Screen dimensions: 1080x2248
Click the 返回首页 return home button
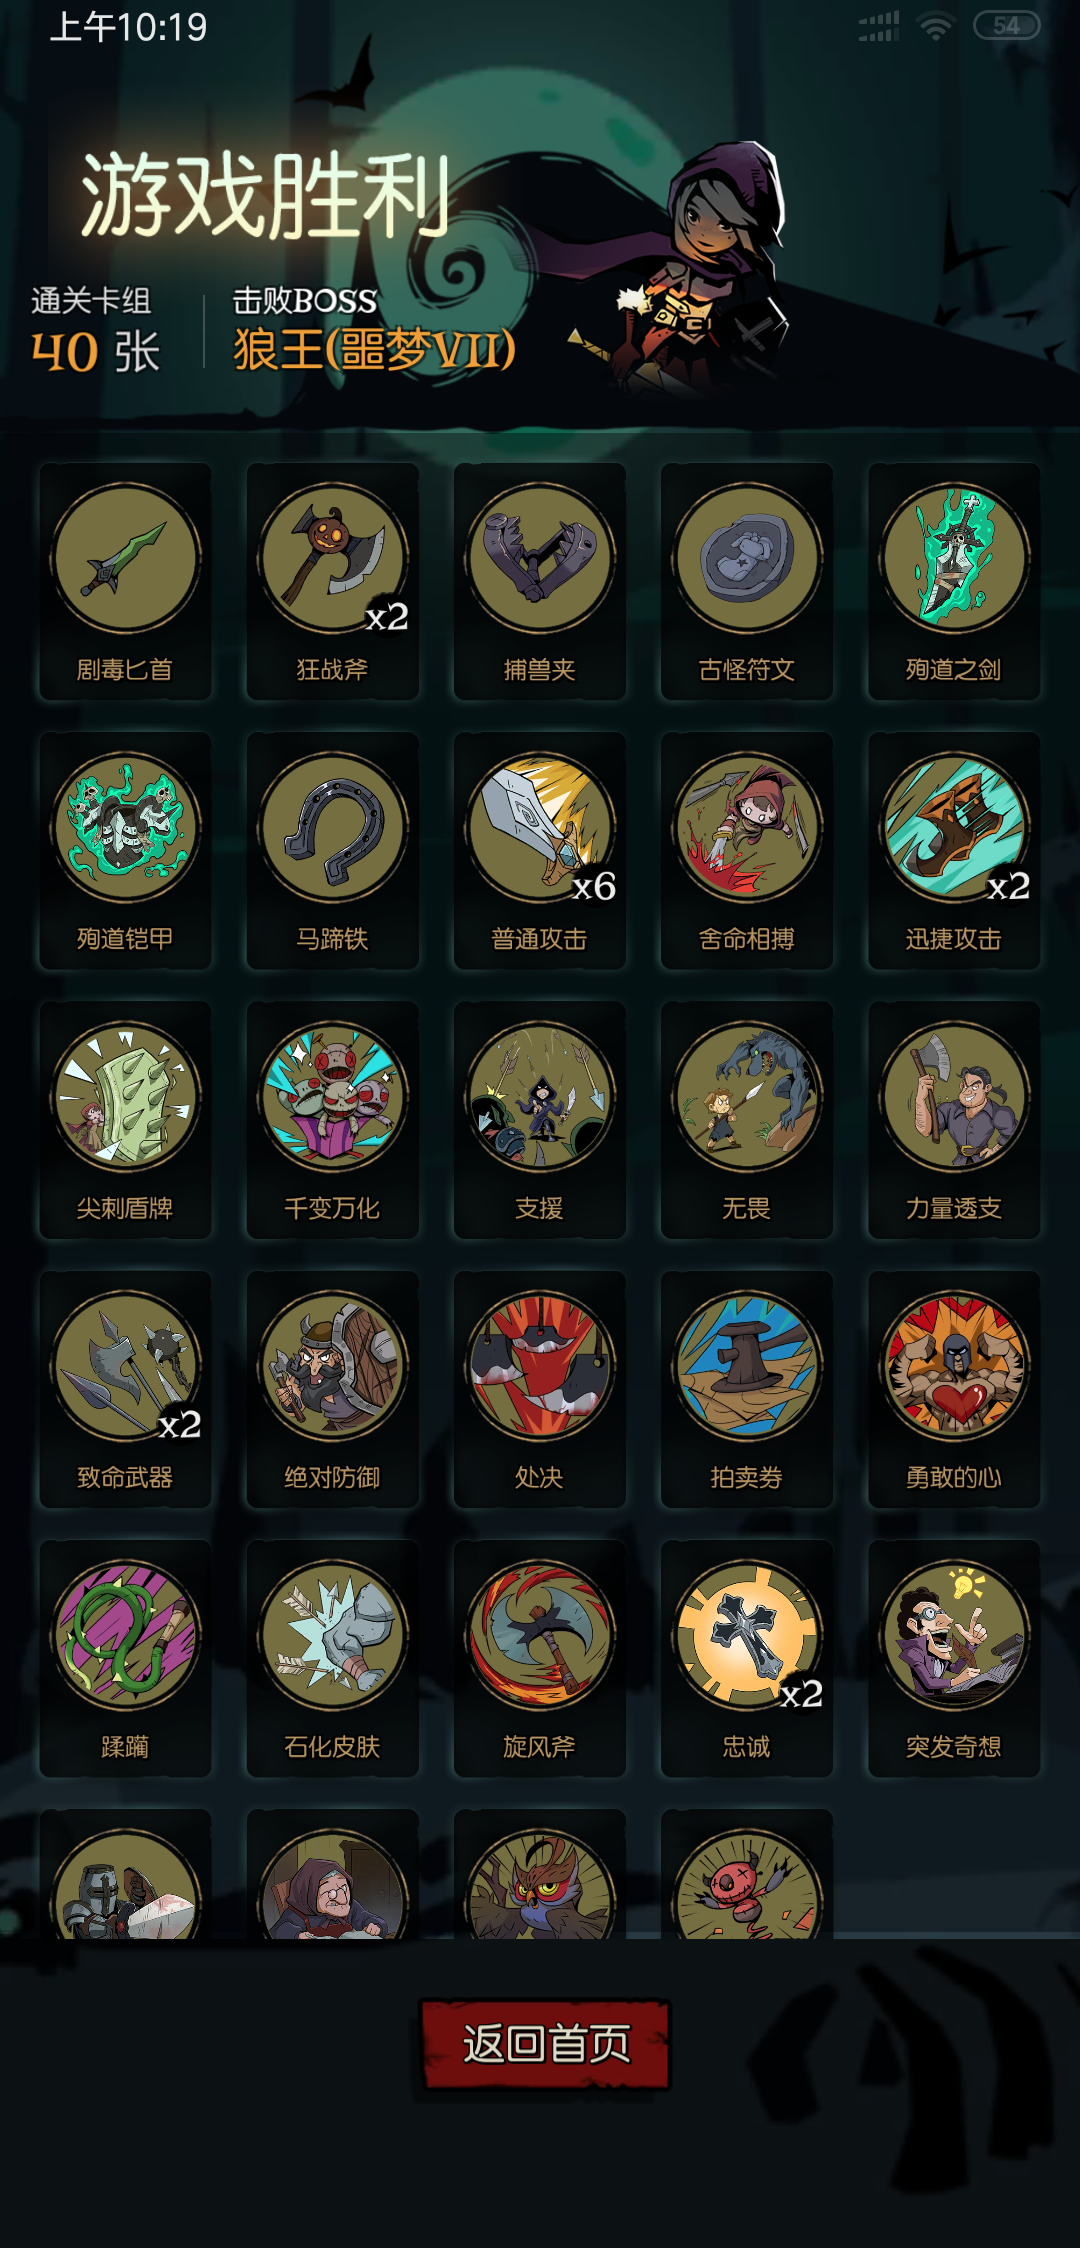[x=545, y=2044]
